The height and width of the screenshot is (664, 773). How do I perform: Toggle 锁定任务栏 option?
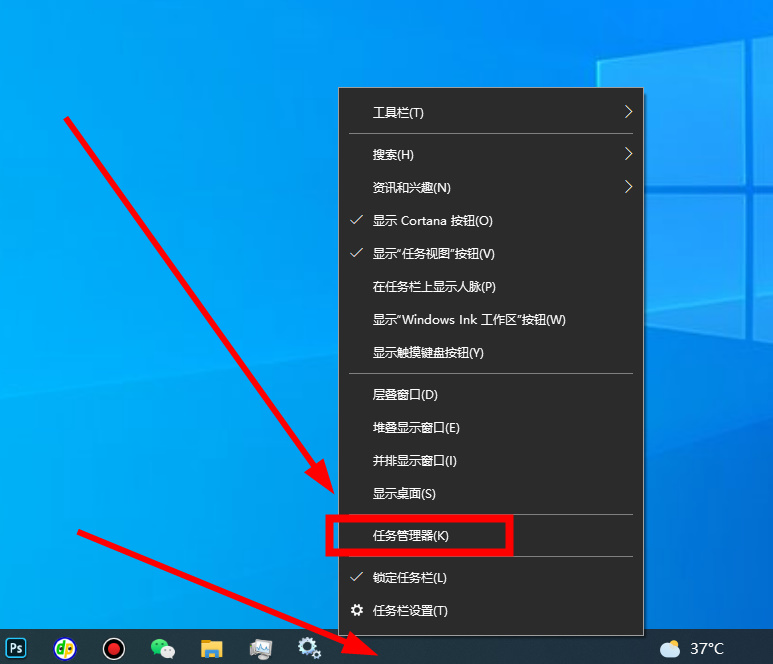409,578
